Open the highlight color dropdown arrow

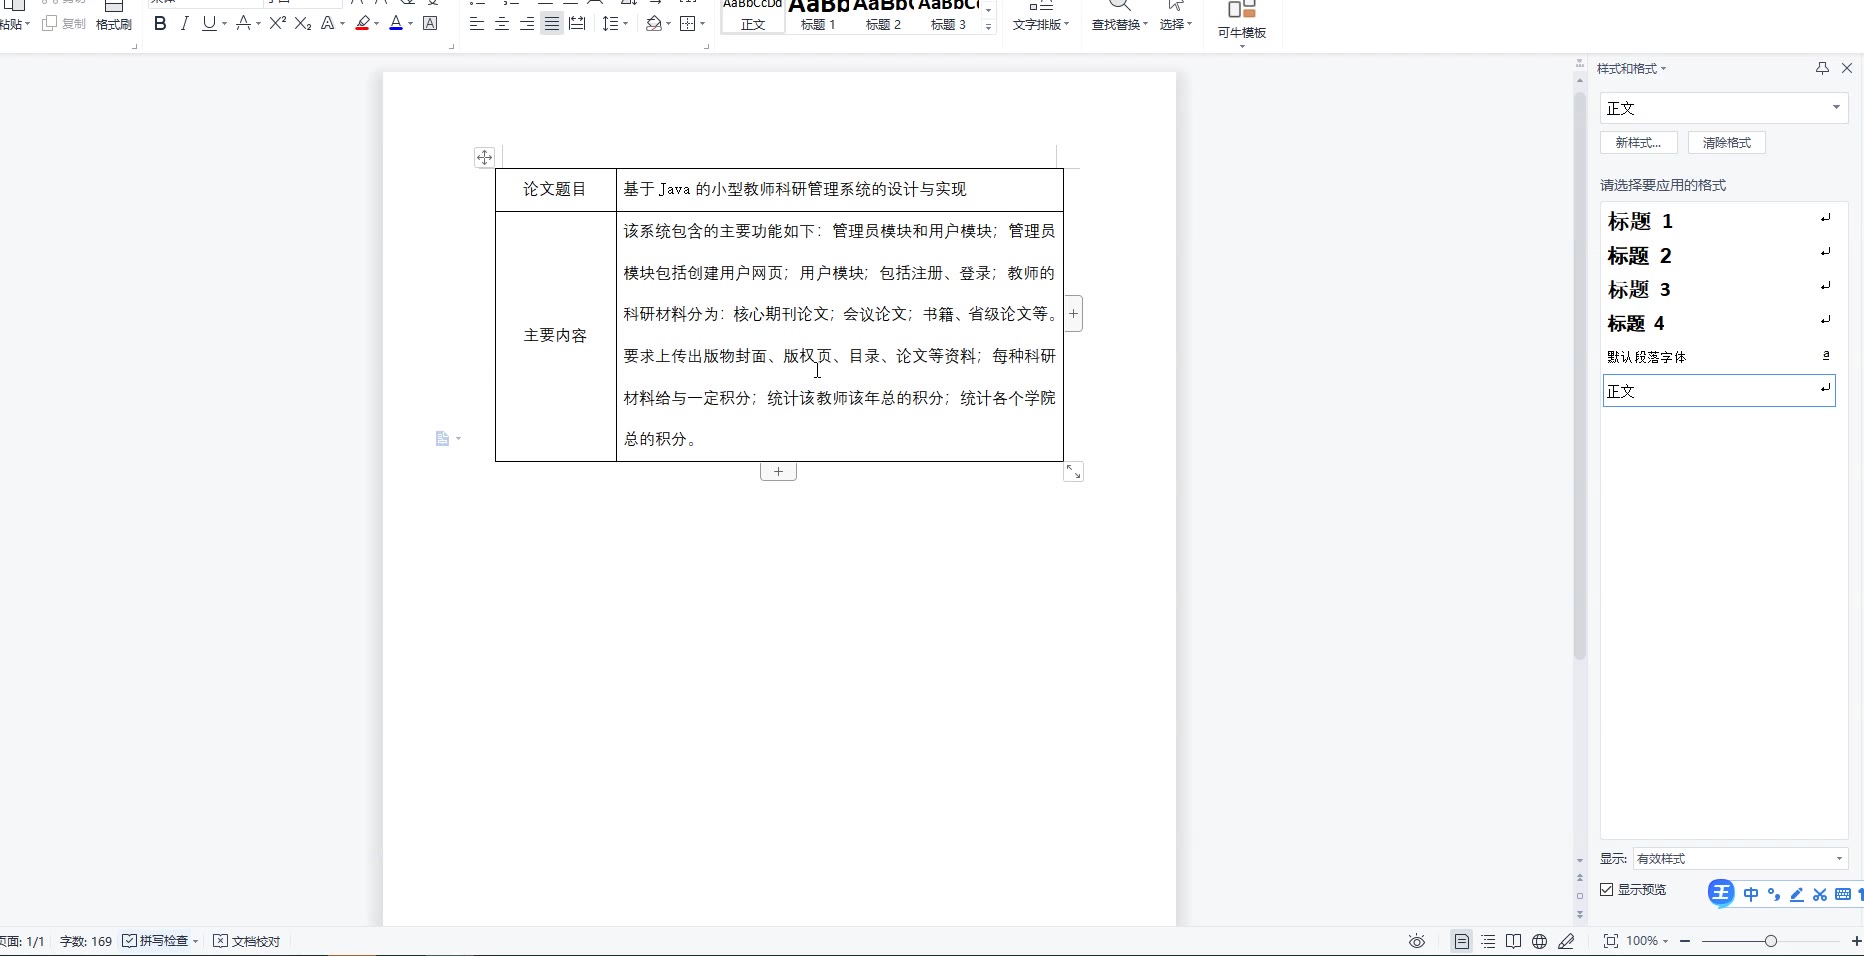(376, 24)
